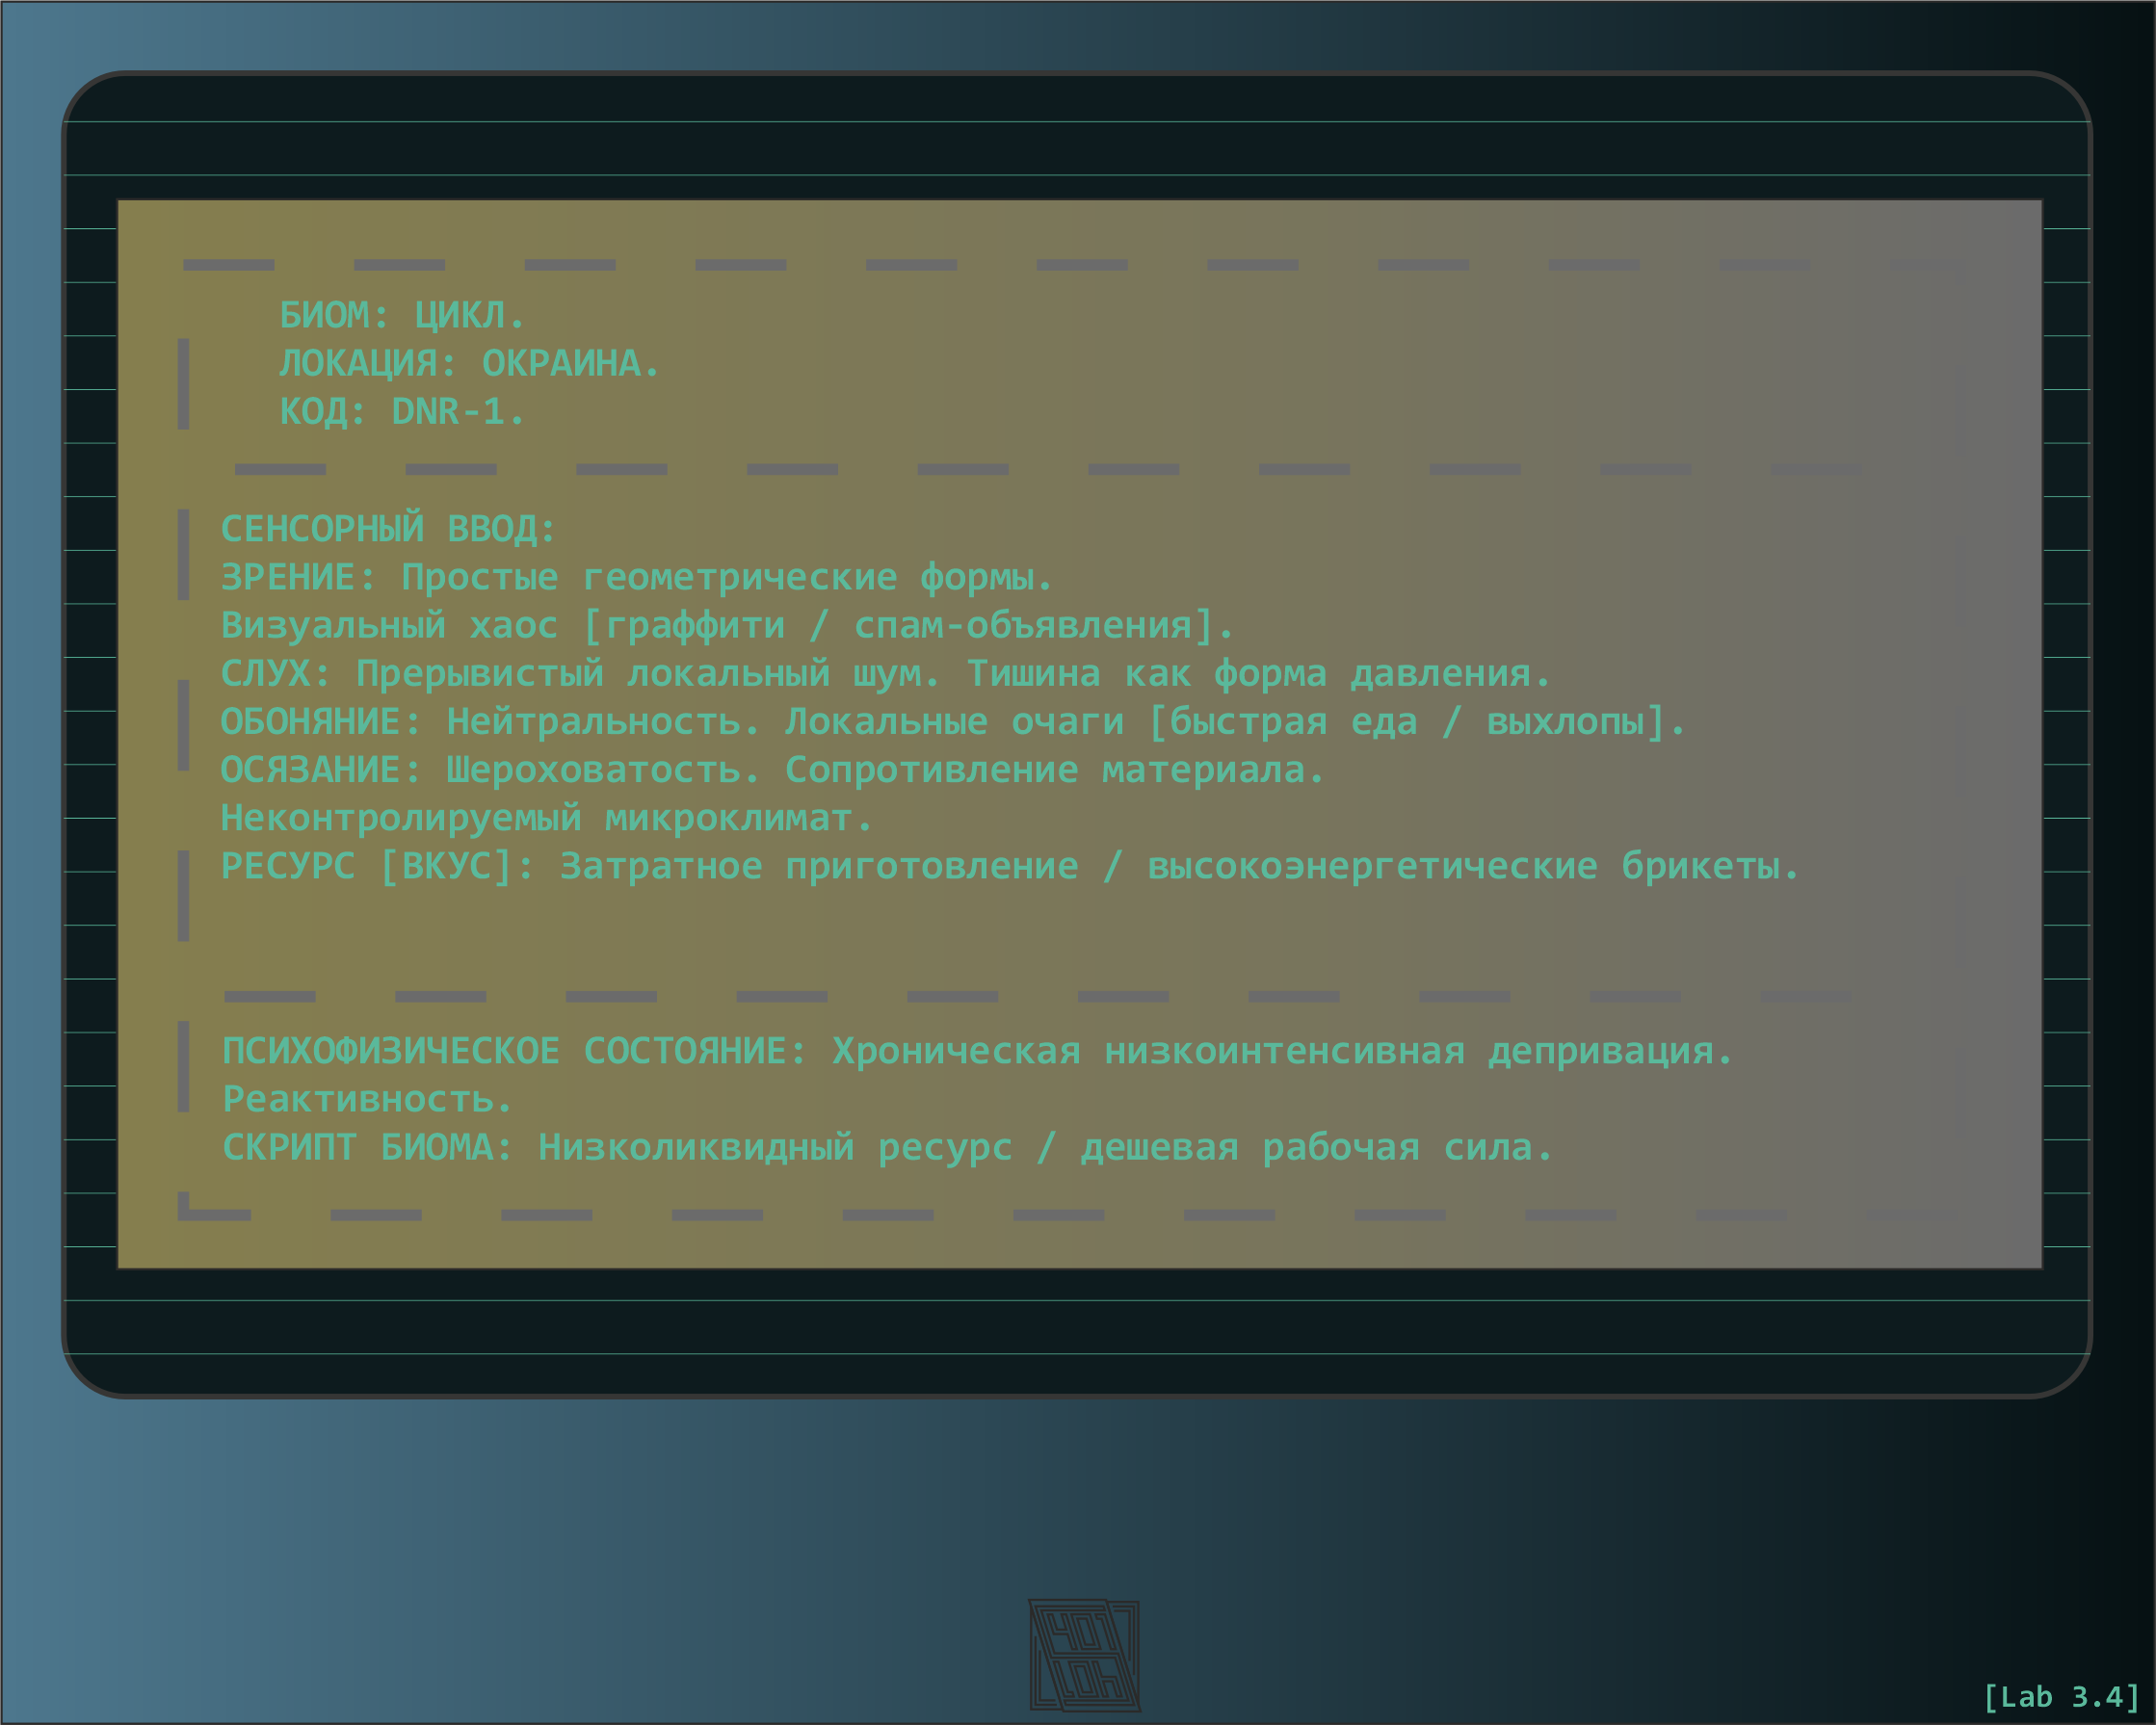2156x1725 pixels.
Task: Click 'Неконтролируемый микроклимат.' line
Action: point(547,819)
